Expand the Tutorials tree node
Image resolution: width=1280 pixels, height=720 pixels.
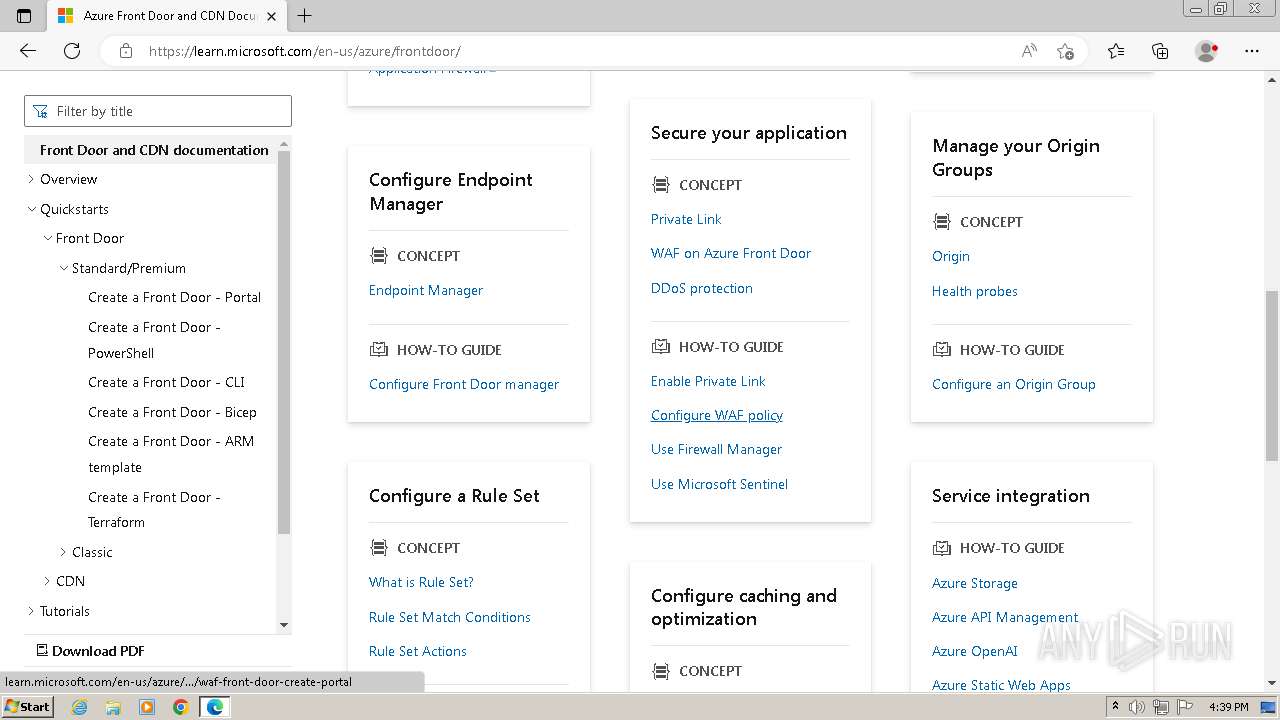(31, 611)
